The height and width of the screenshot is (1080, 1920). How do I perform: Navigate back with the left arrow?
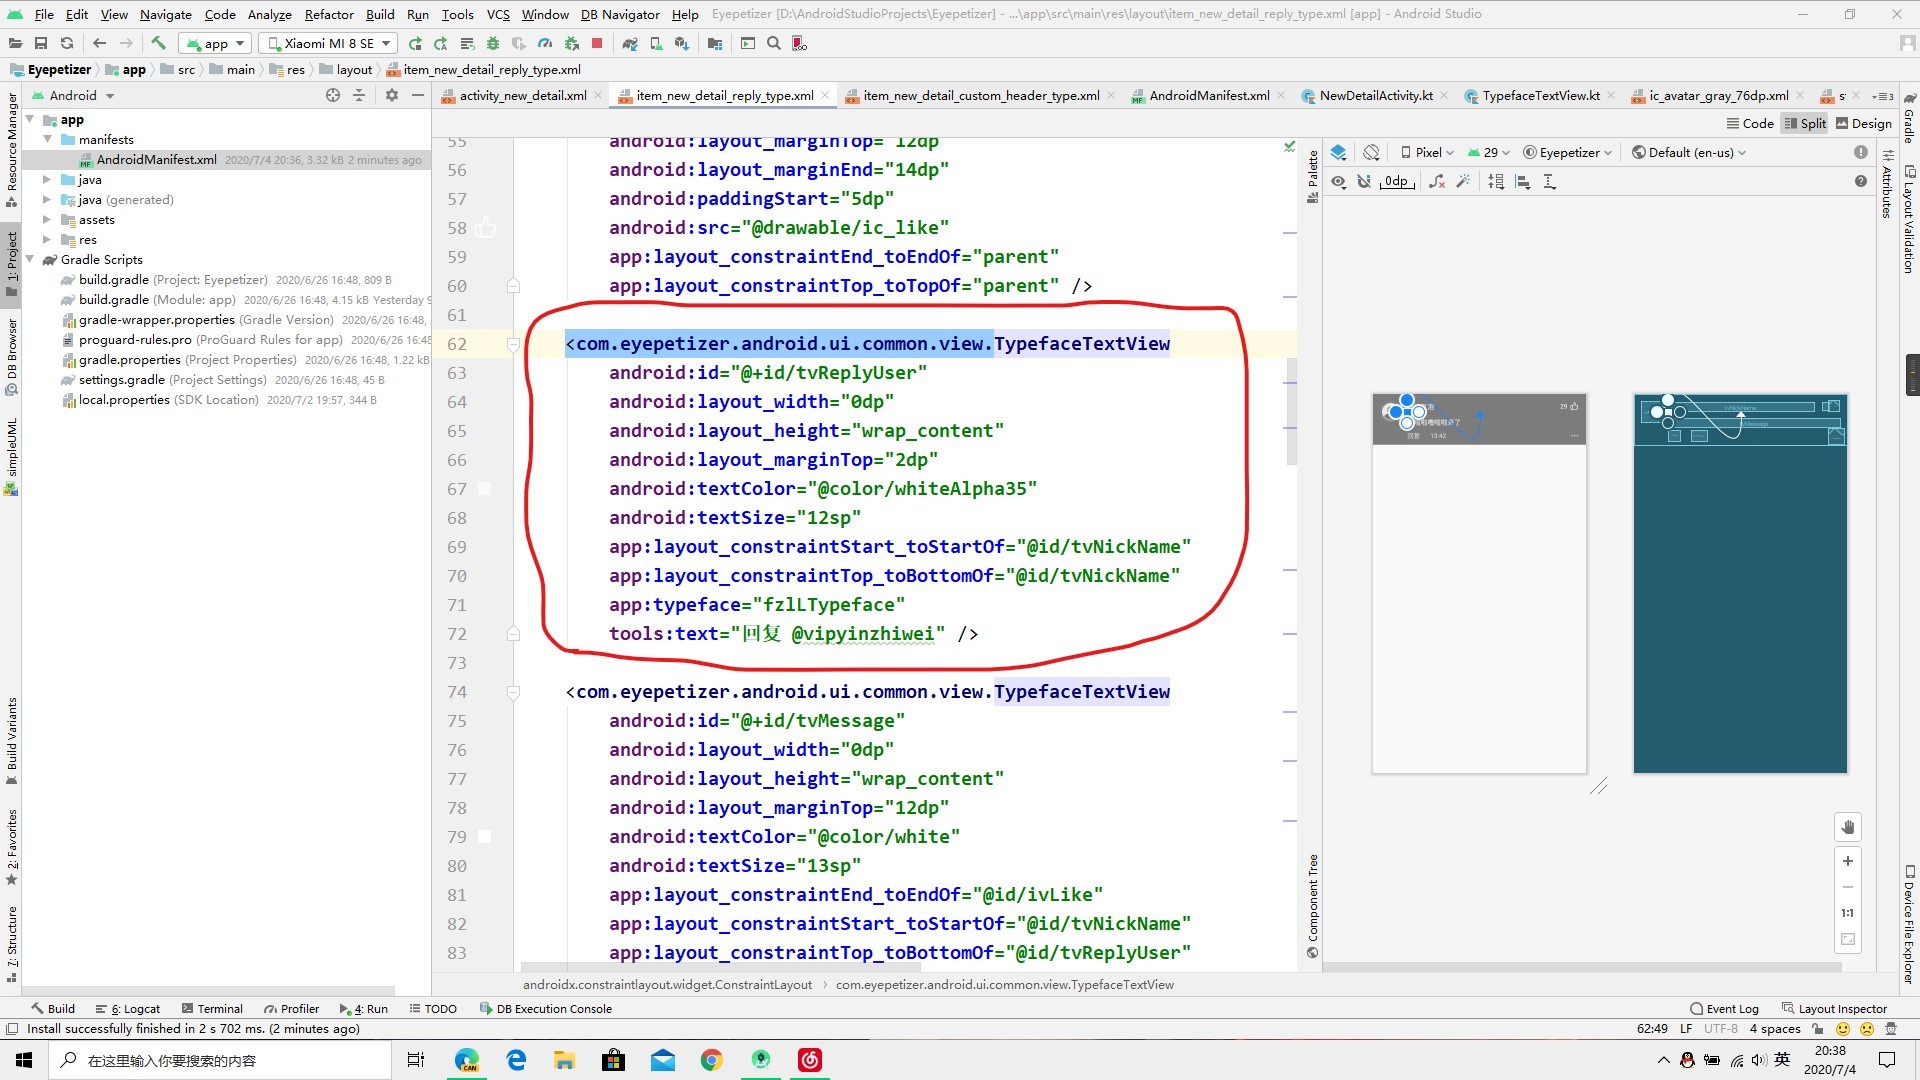click(x=99, y=43)
